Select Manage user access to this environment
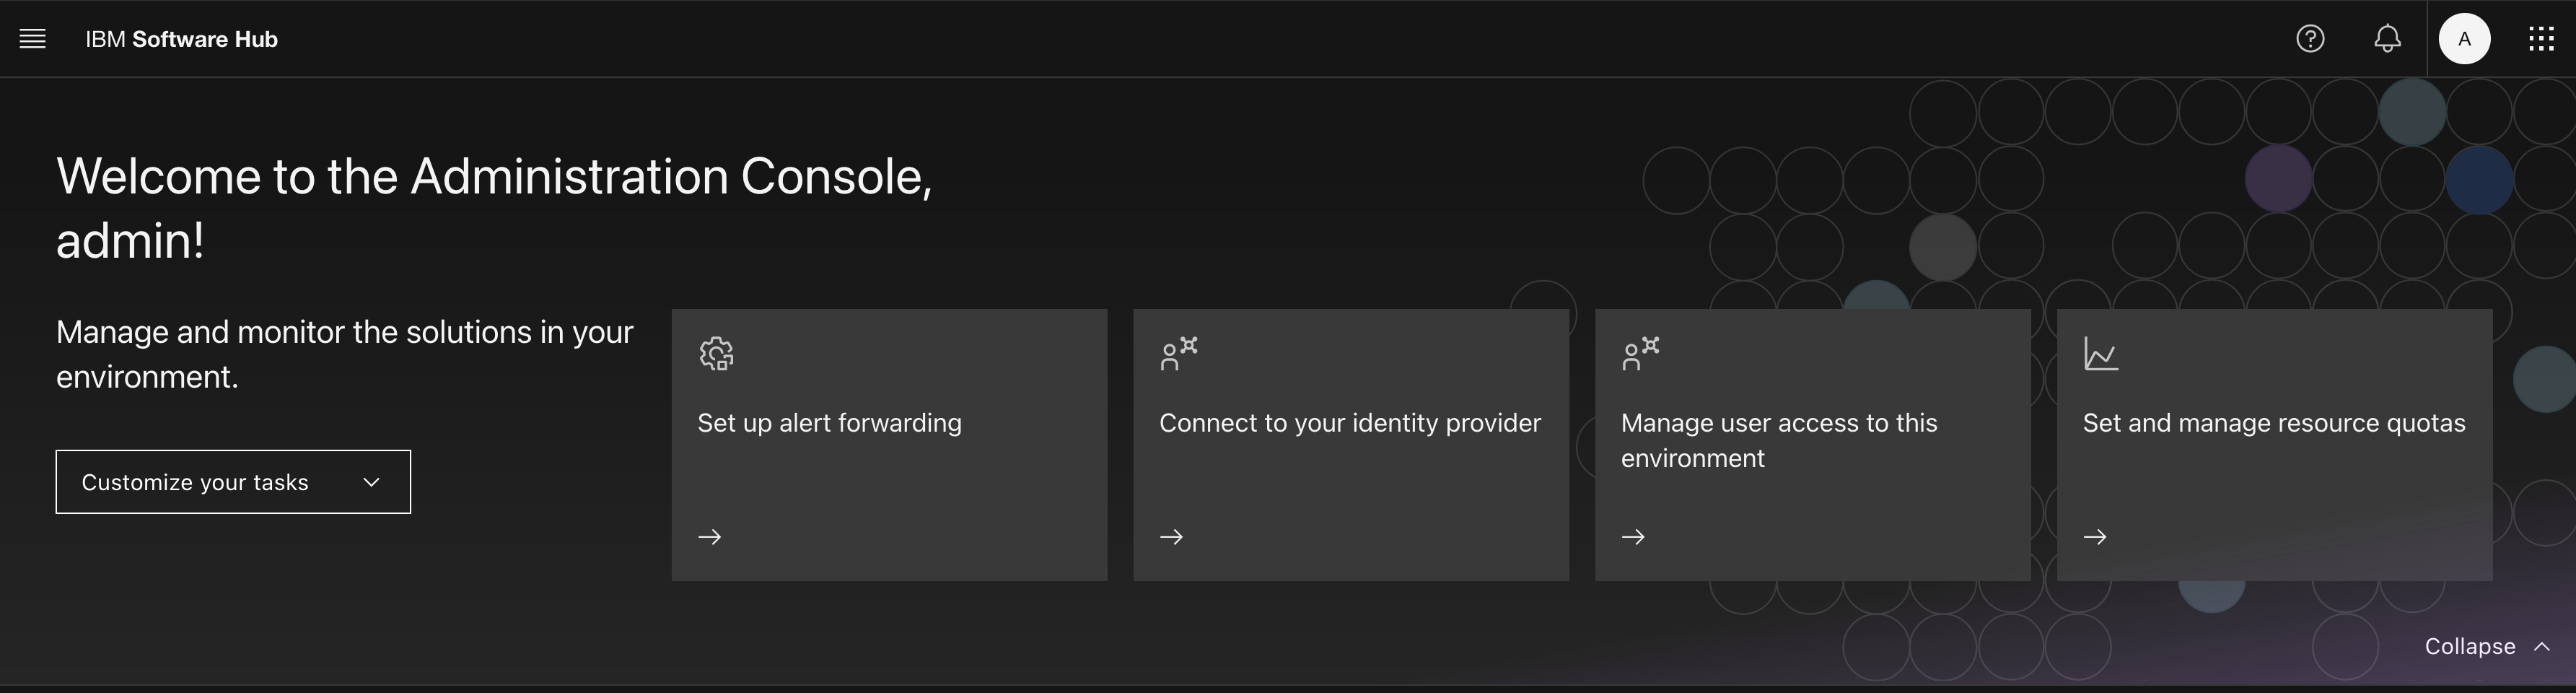Image resolution: width=2576 pixels, height=693 pixels. click(1779, 440)
